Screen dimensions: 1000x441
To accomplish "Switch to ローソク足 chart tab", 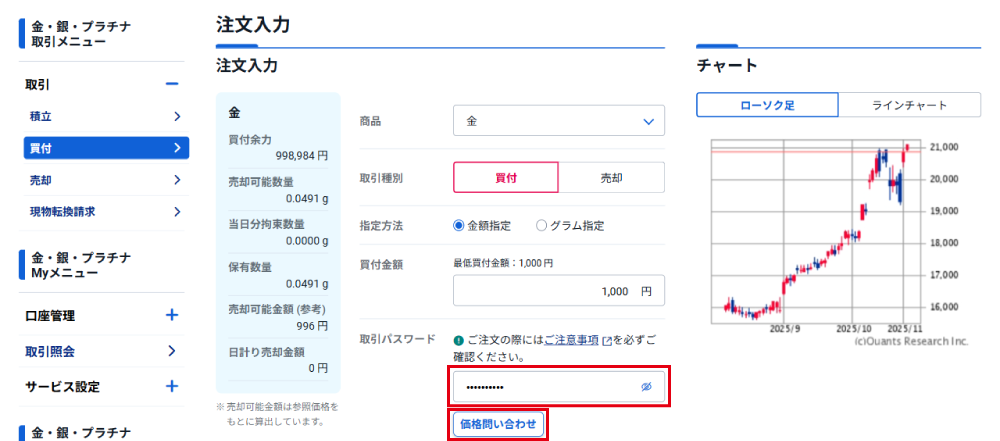I will pyautogui.click(x=767, y=106).
